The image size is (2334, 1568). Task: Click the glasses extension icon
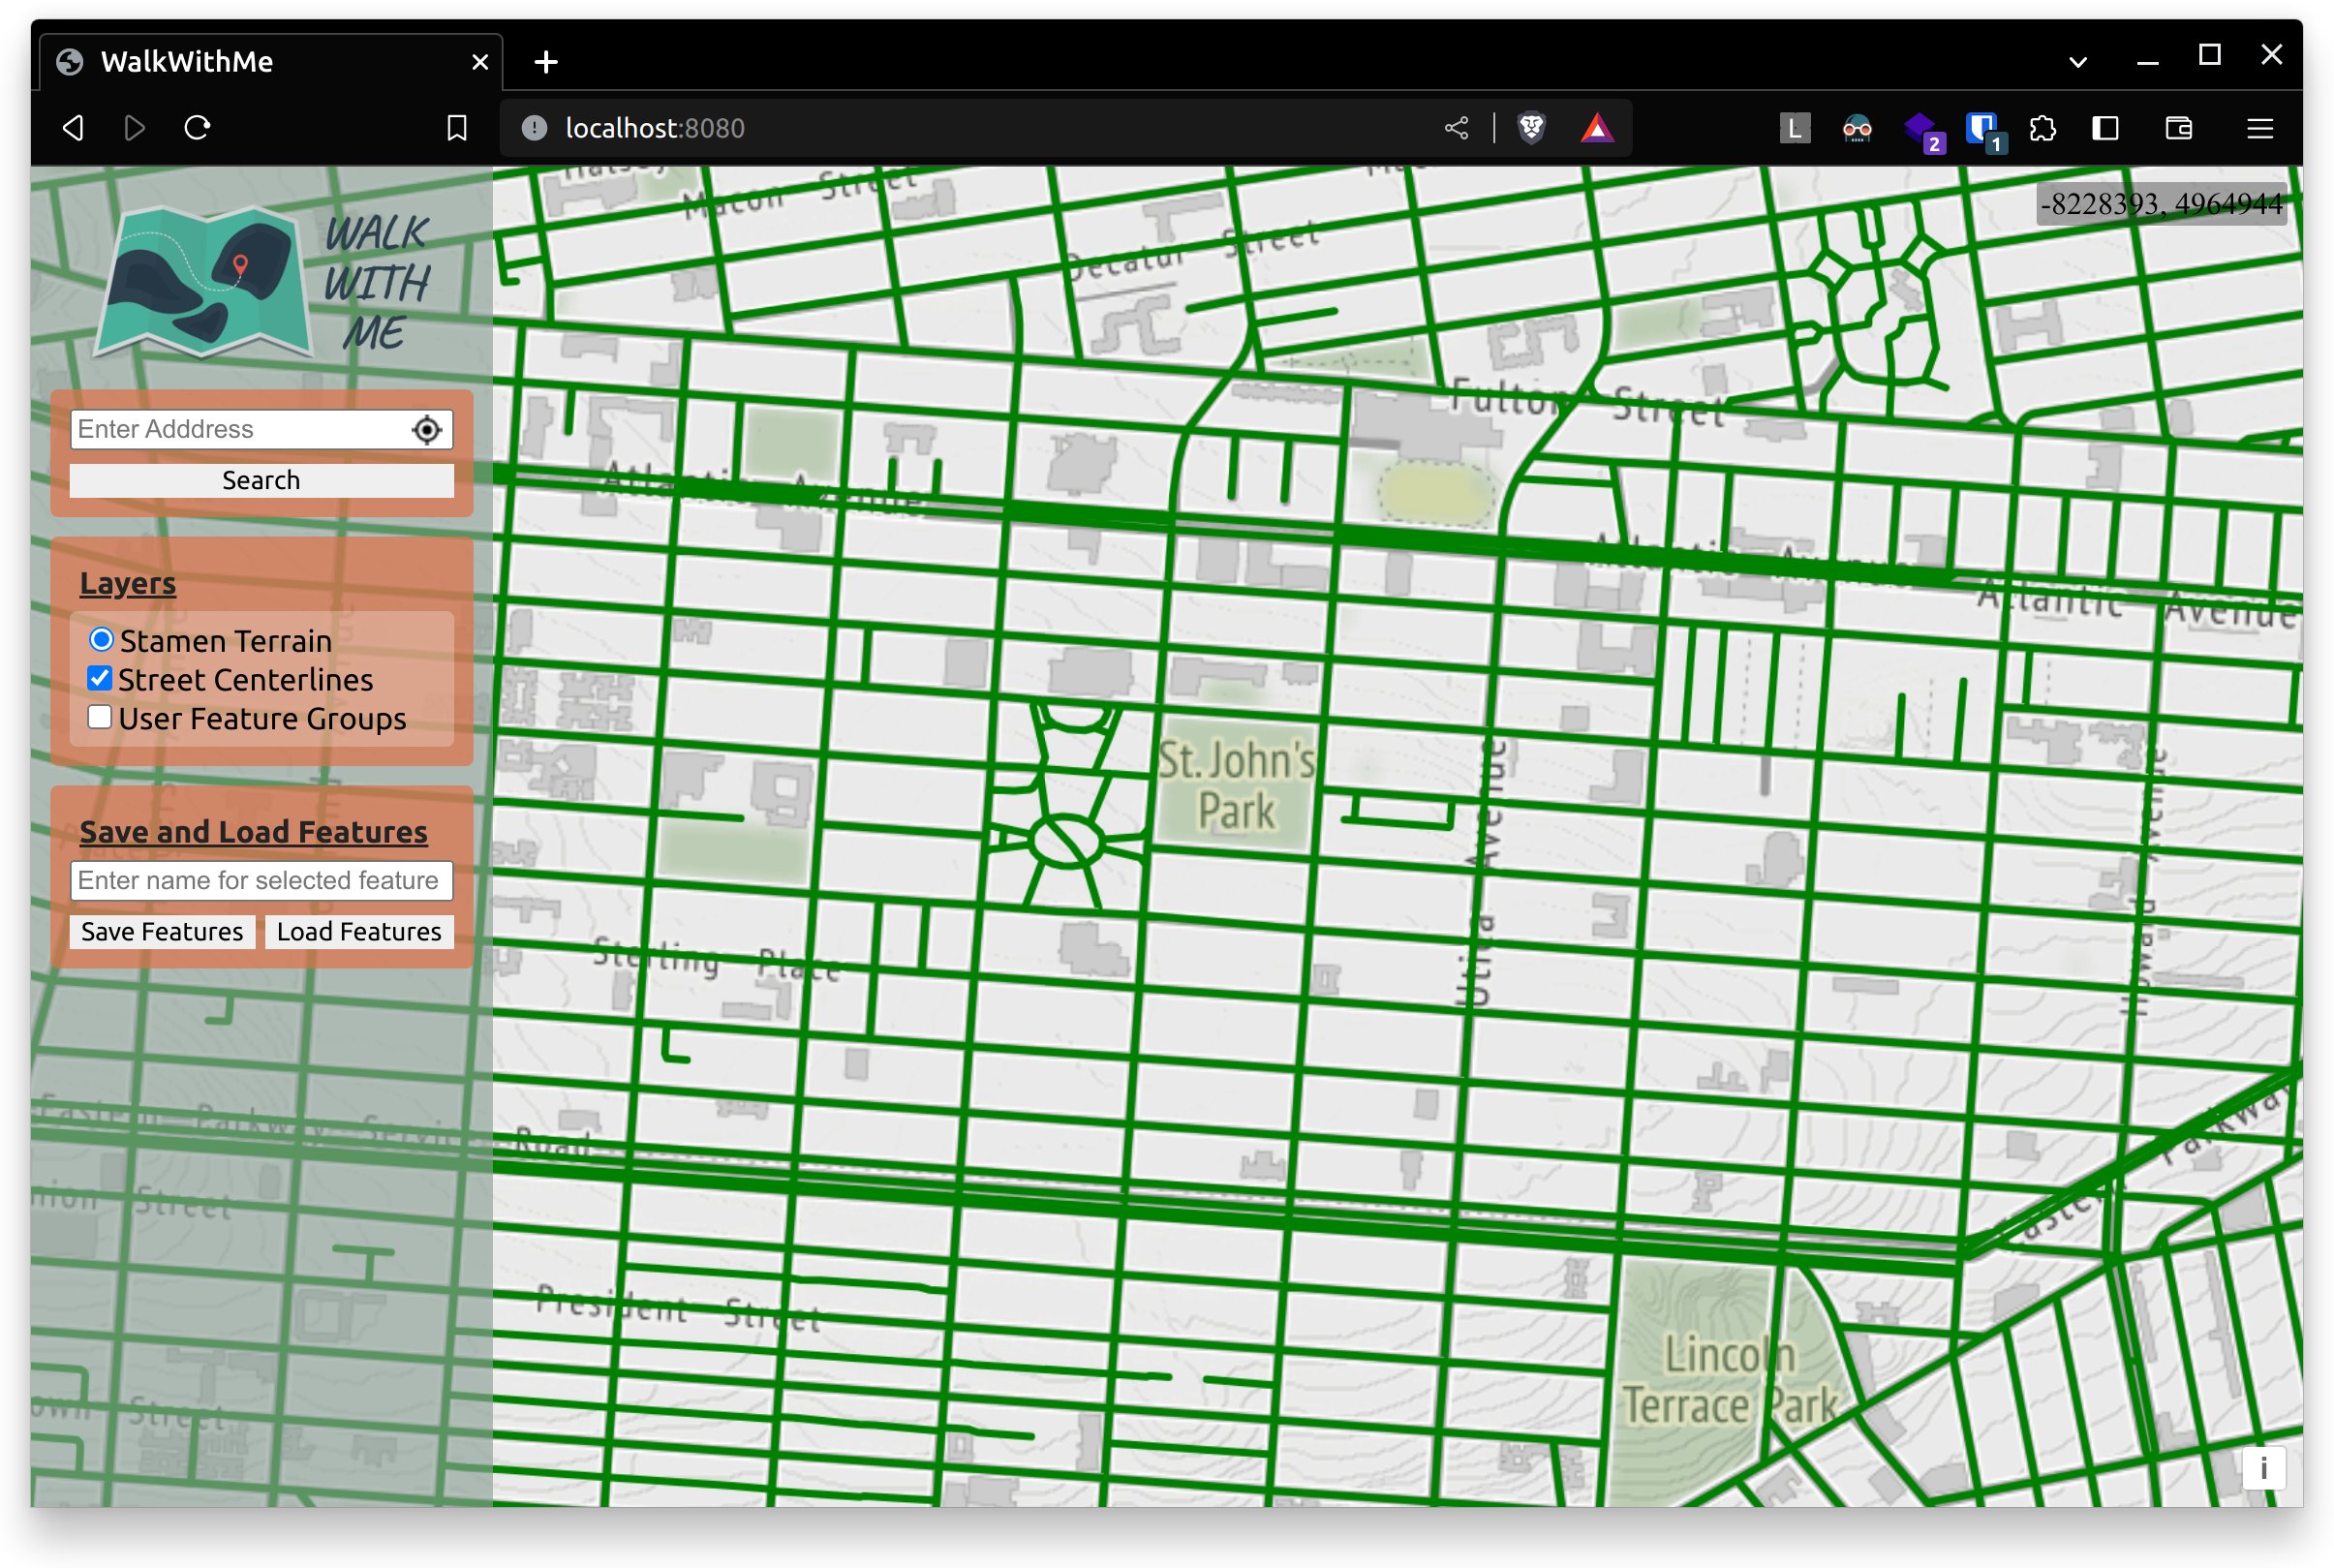[x=1857, y=128]
